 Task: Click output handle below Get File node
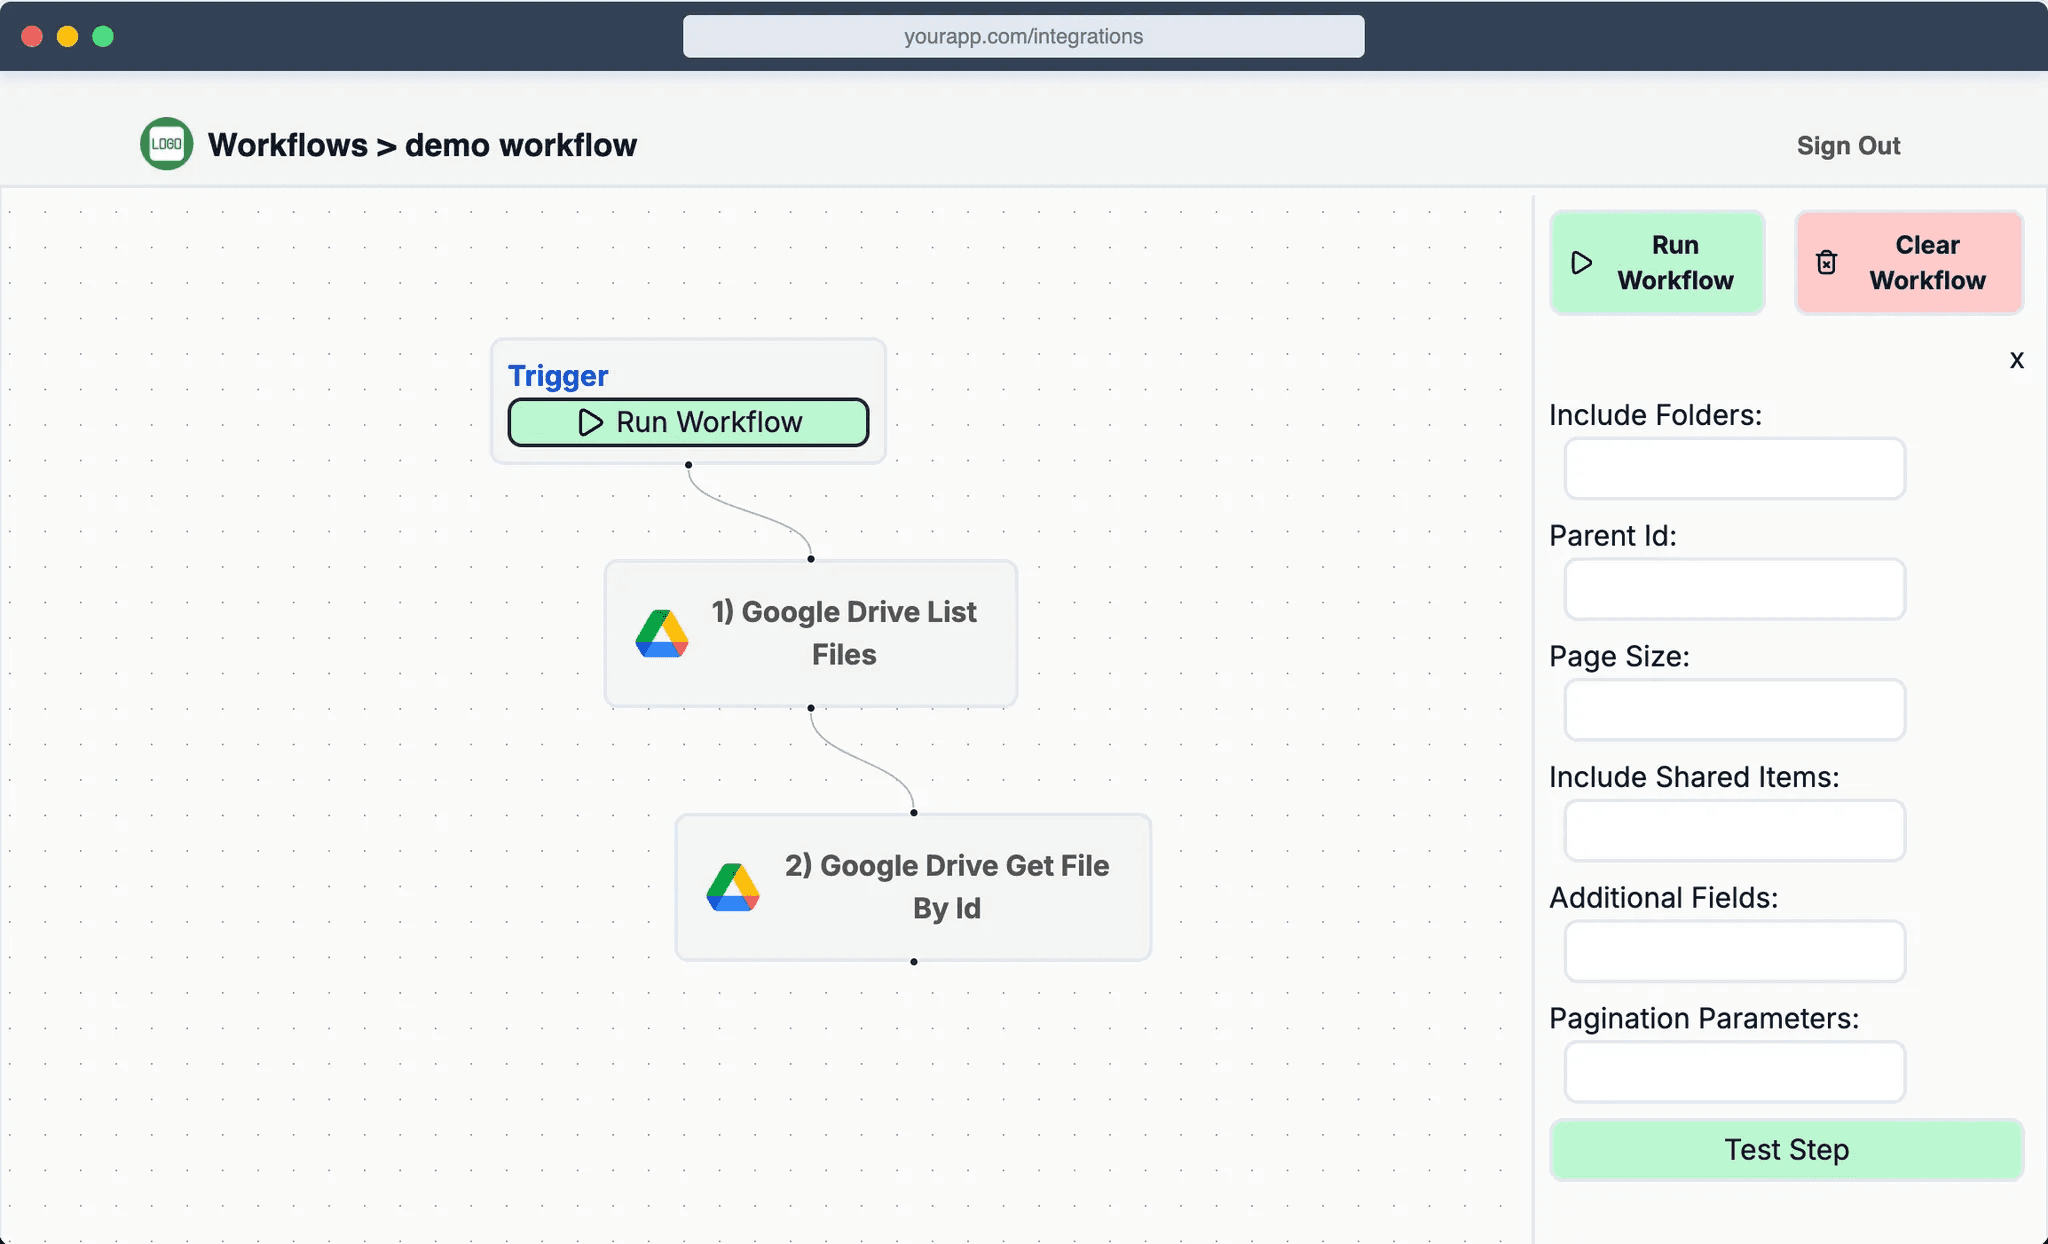click(x=914, y=962)
